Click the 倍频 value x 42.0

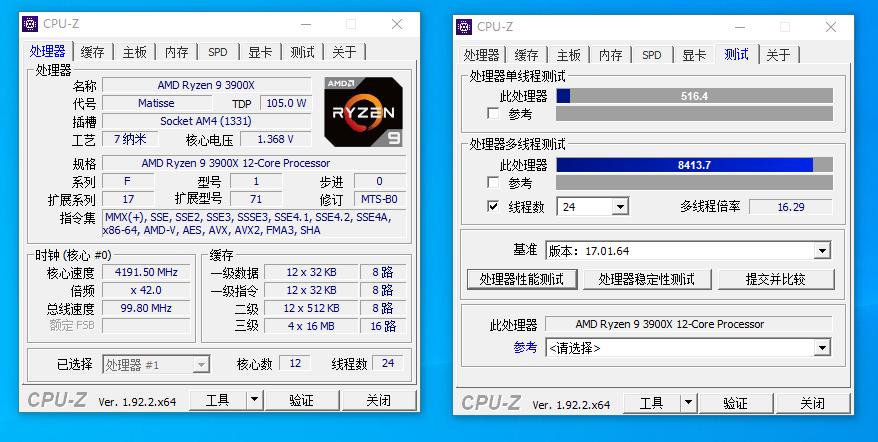point(146,290)
